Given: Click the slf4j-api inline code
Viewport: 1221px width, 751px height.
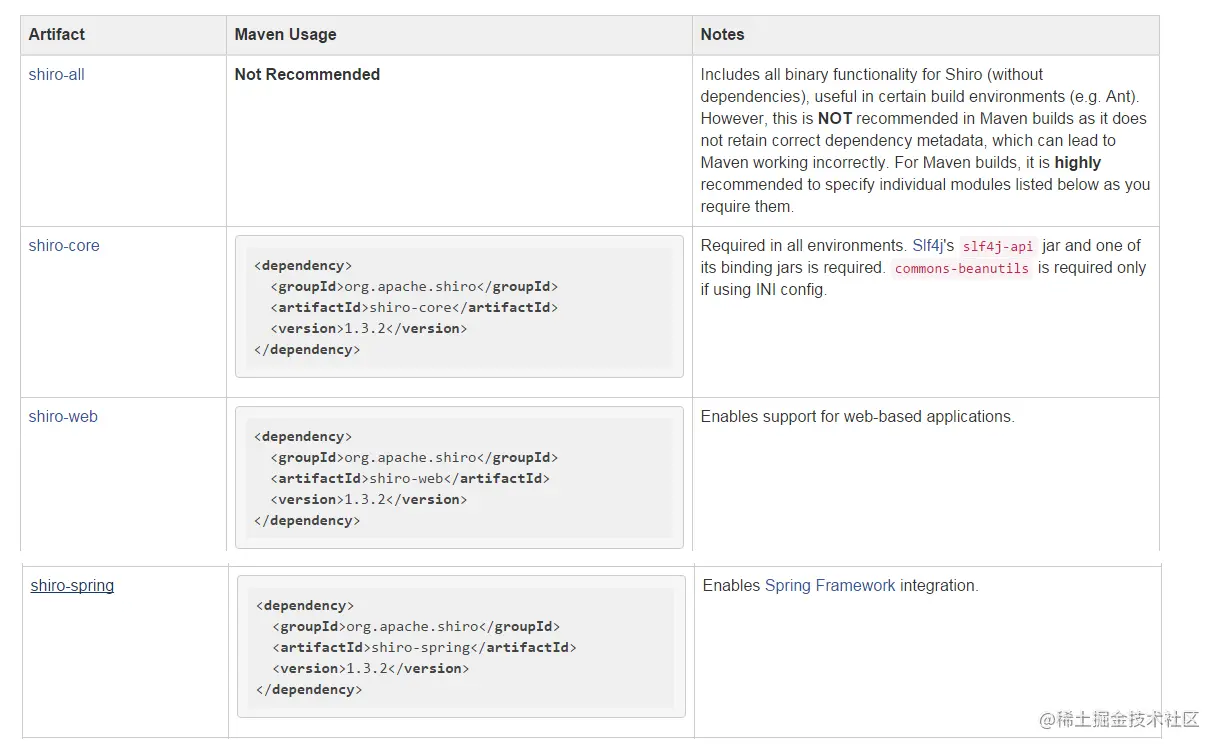Looking at the screenshot, I should tap(998, 246).
